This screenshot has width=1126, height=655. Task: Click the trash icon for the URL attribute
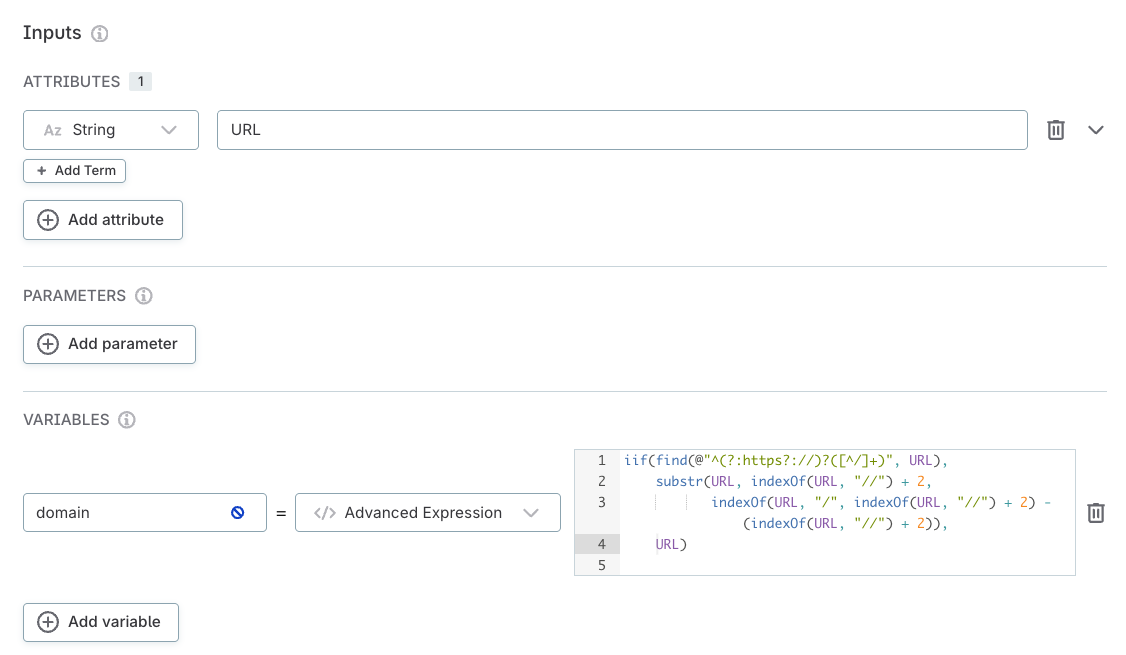1056,129
